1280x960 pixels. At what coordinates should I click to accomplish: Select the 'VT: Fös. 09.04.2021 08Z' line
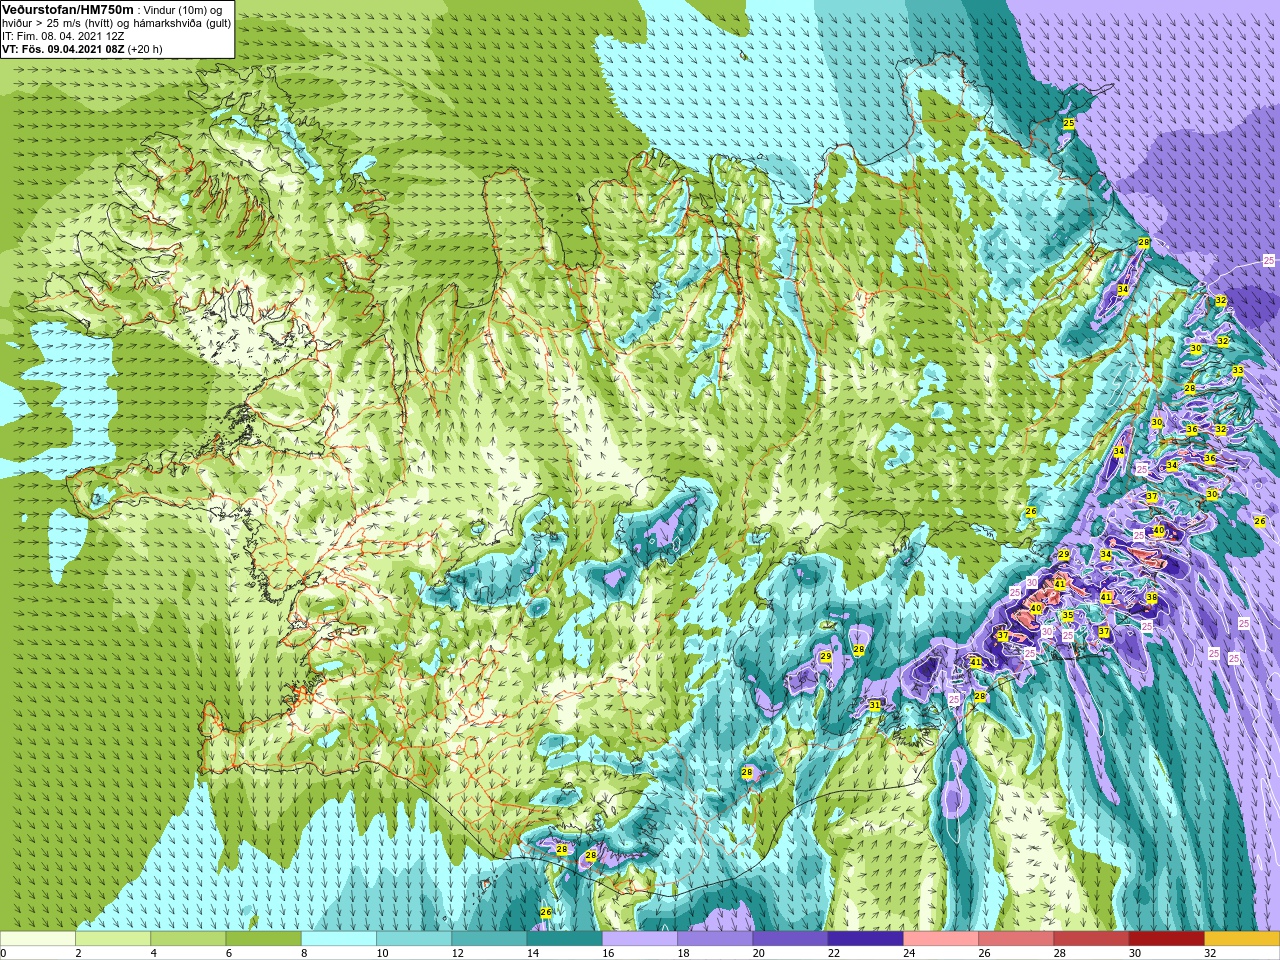pyautogui.click(x=62, y=48)
